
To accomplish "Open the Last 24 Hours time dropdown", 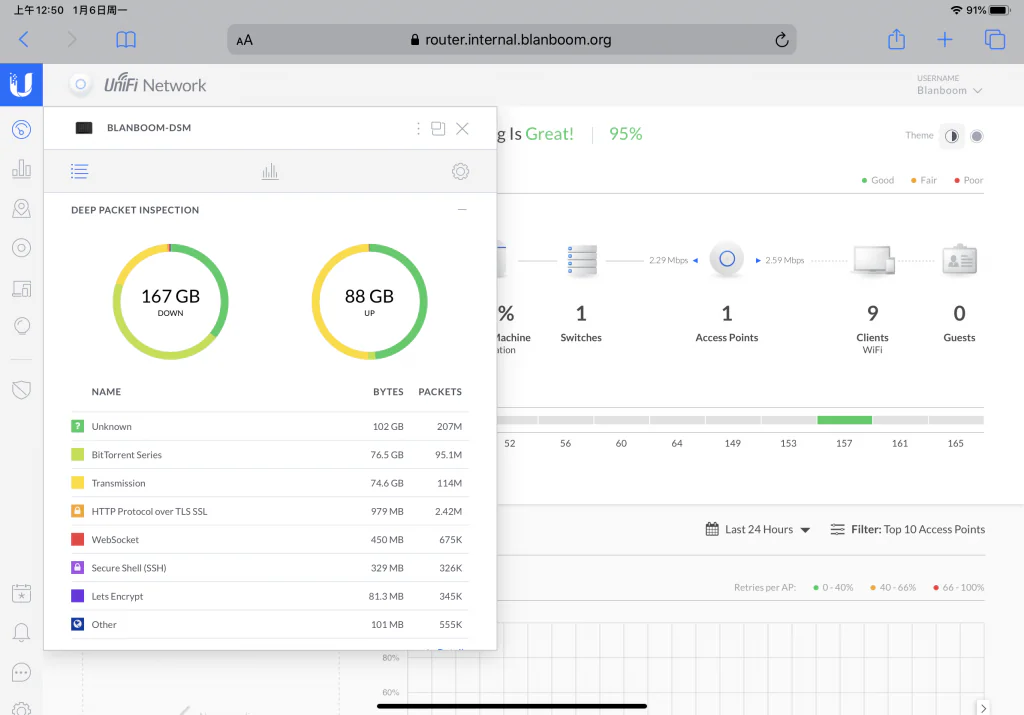I will 758,530.
